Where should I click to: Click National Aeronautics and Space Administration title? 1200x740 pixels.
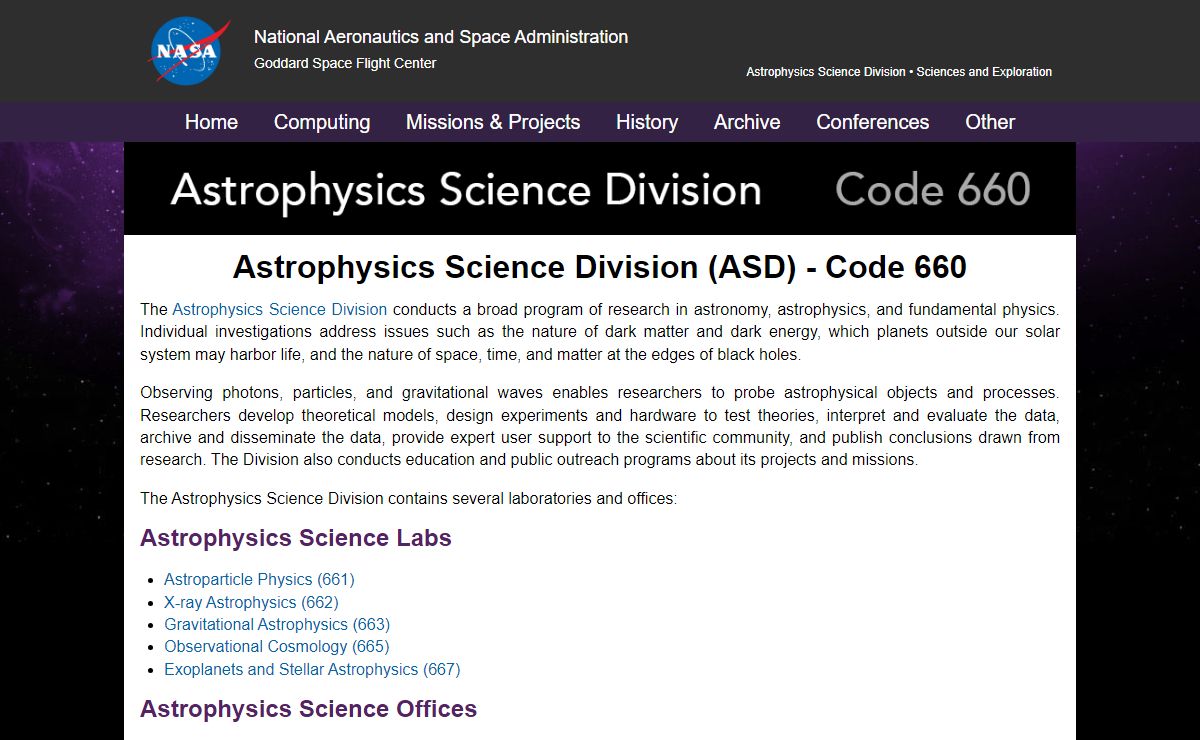pos(441,37)
